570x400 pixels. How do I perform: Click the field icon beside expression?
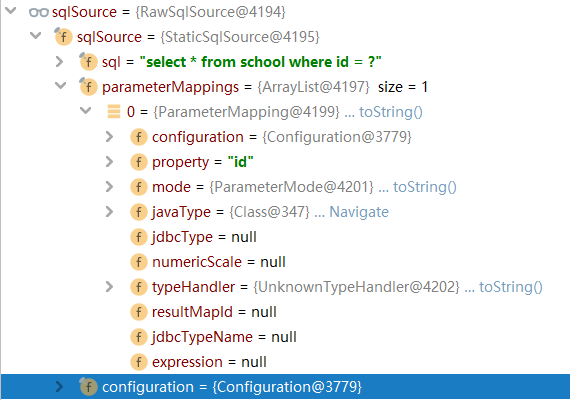139,362
